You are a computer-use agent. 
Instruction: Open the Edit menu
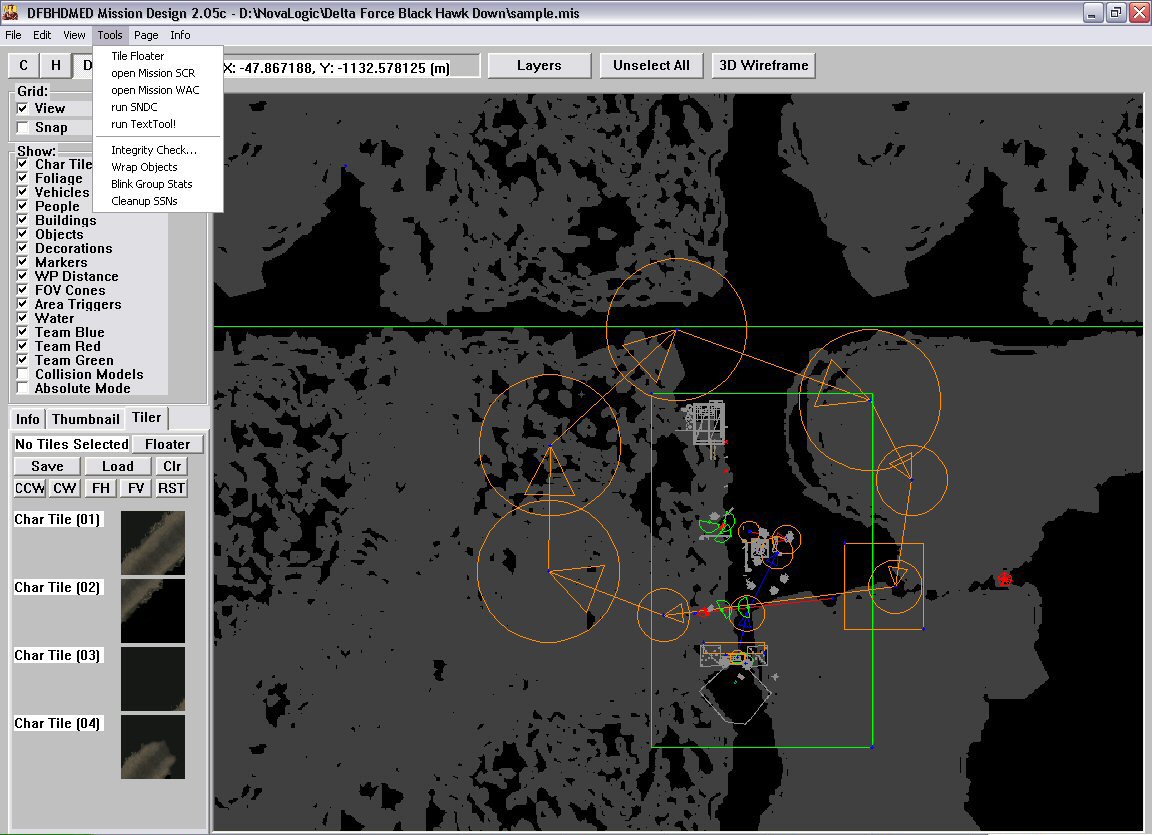tap(42, 35)
